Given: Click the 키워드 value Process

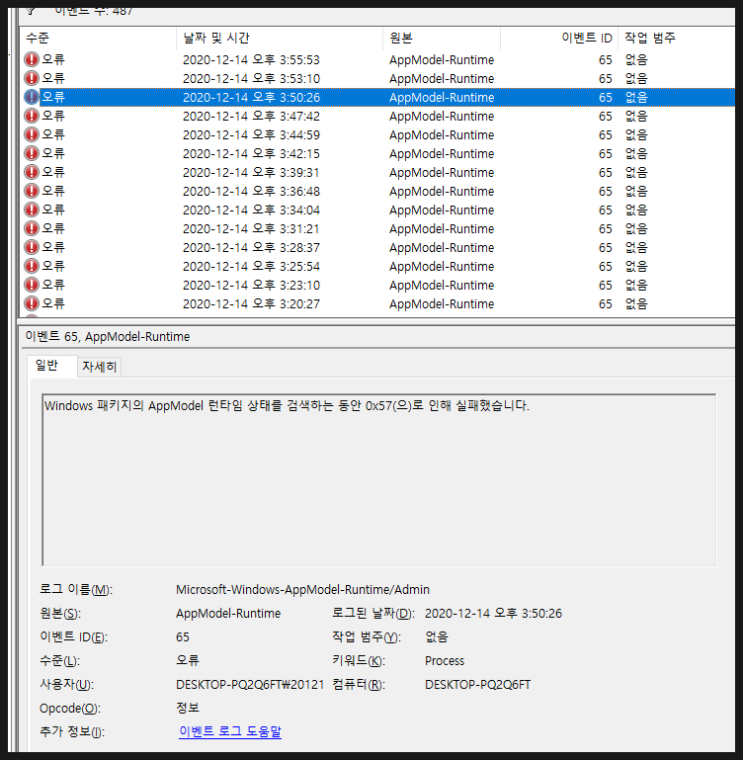Looking at the screenshot, I should click(444, 661).
